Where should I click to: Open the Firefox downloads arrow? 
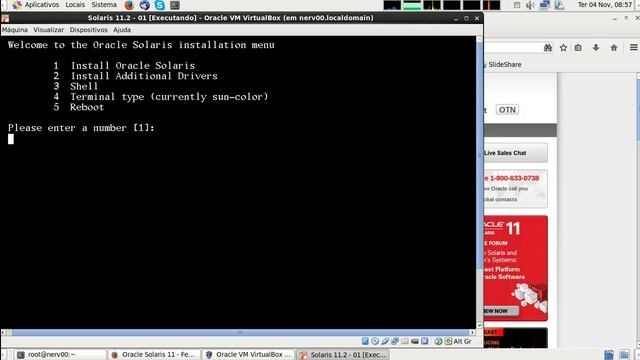tap(596, 48)
